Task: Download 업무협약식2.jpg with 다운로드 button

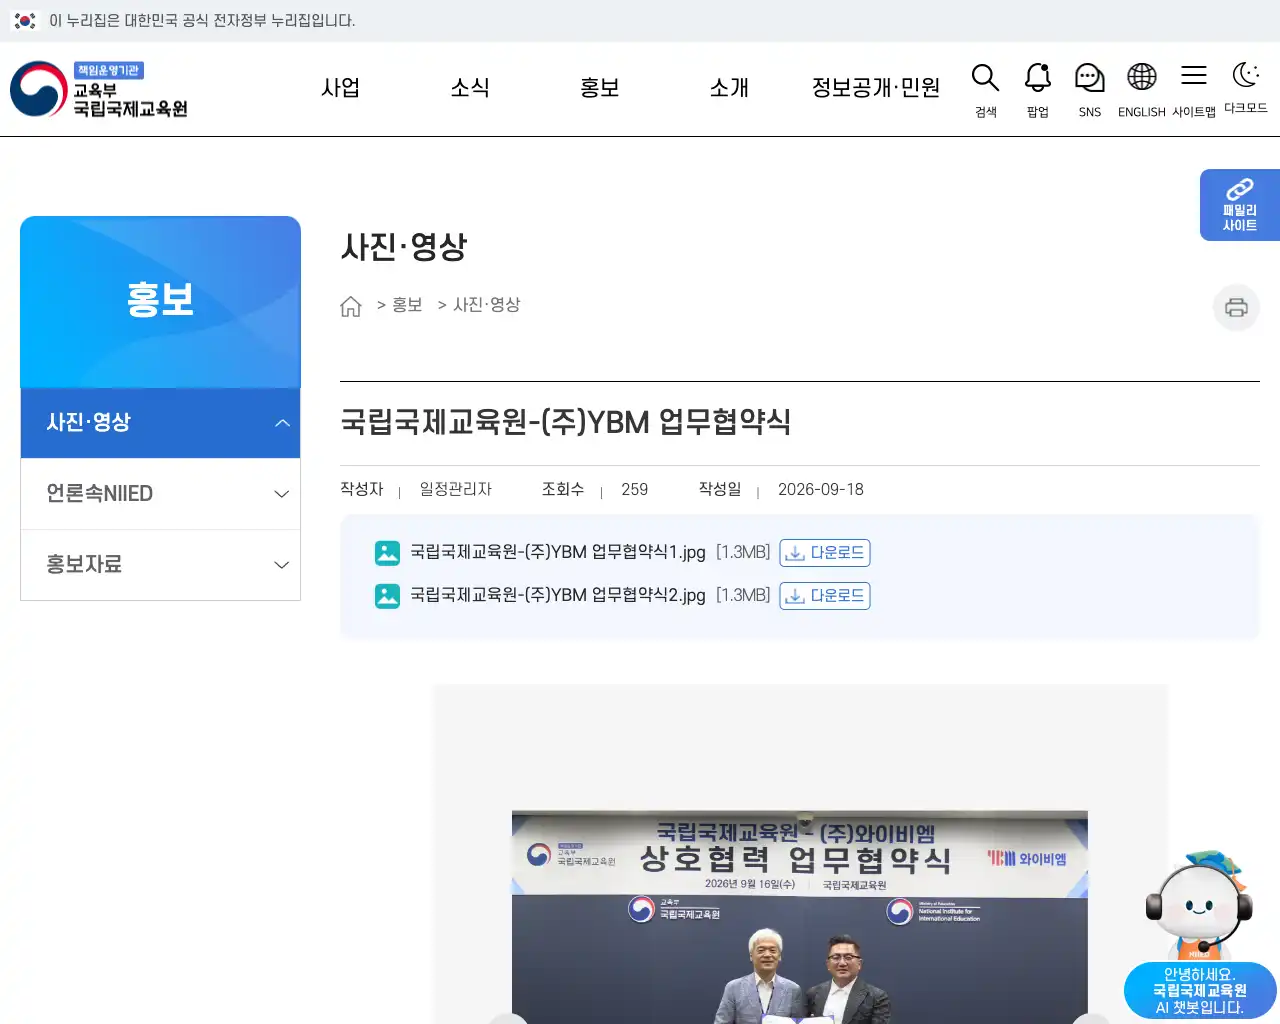Action: pos(825,596)
